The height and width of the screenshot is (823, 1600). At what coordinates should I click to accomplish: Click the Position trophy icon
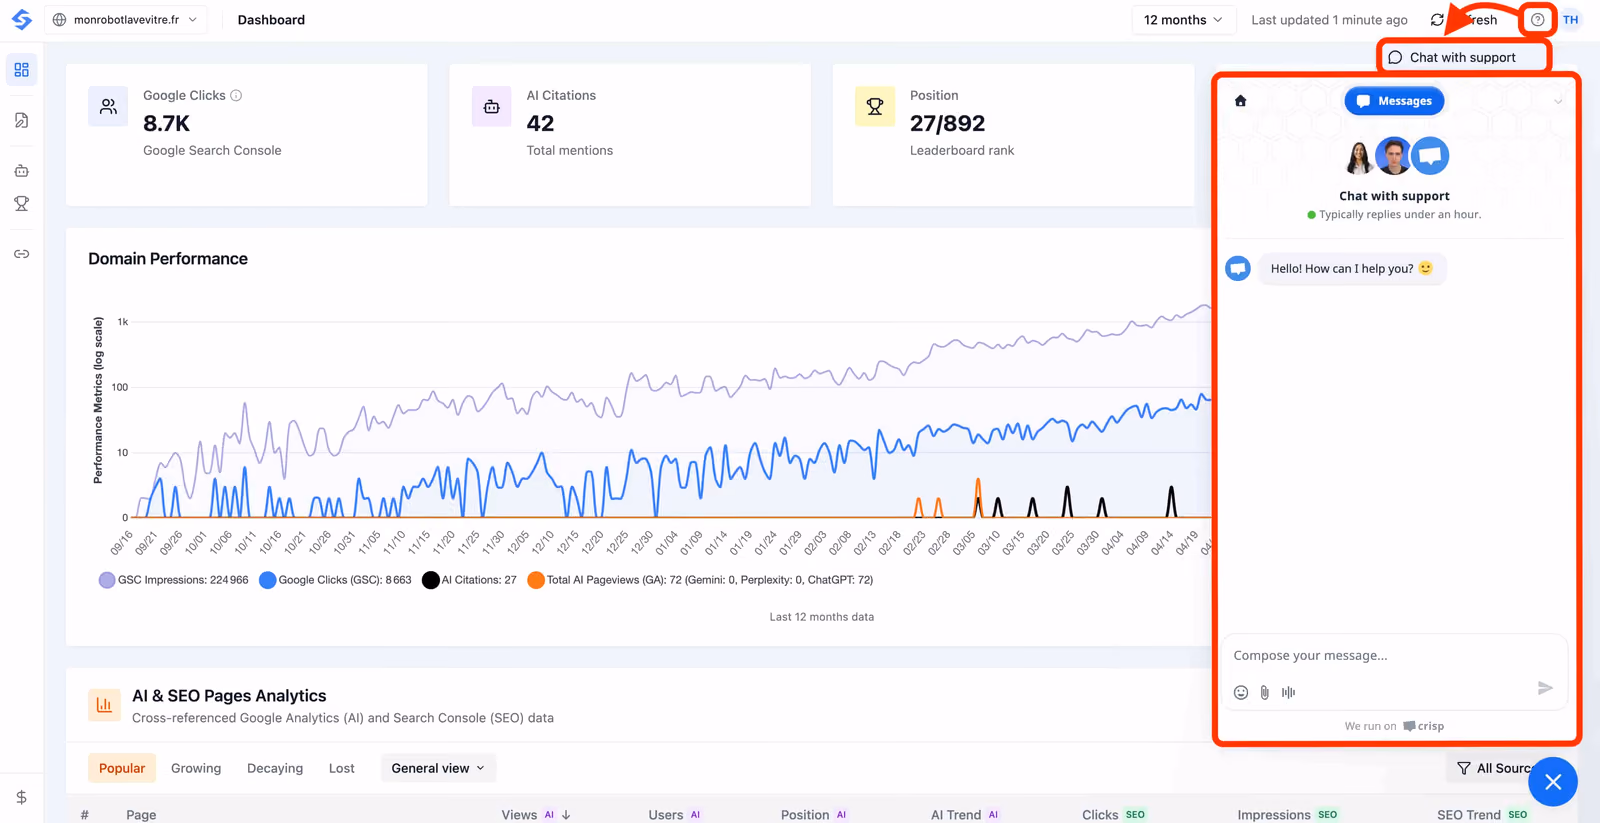[875, 106]
